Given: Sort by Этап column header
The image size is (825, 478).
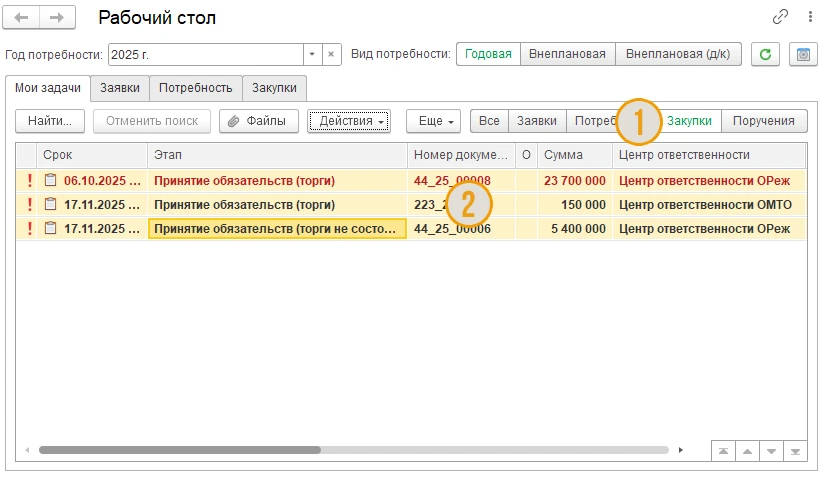Looking at the screenshot, I should coord(277,155).
